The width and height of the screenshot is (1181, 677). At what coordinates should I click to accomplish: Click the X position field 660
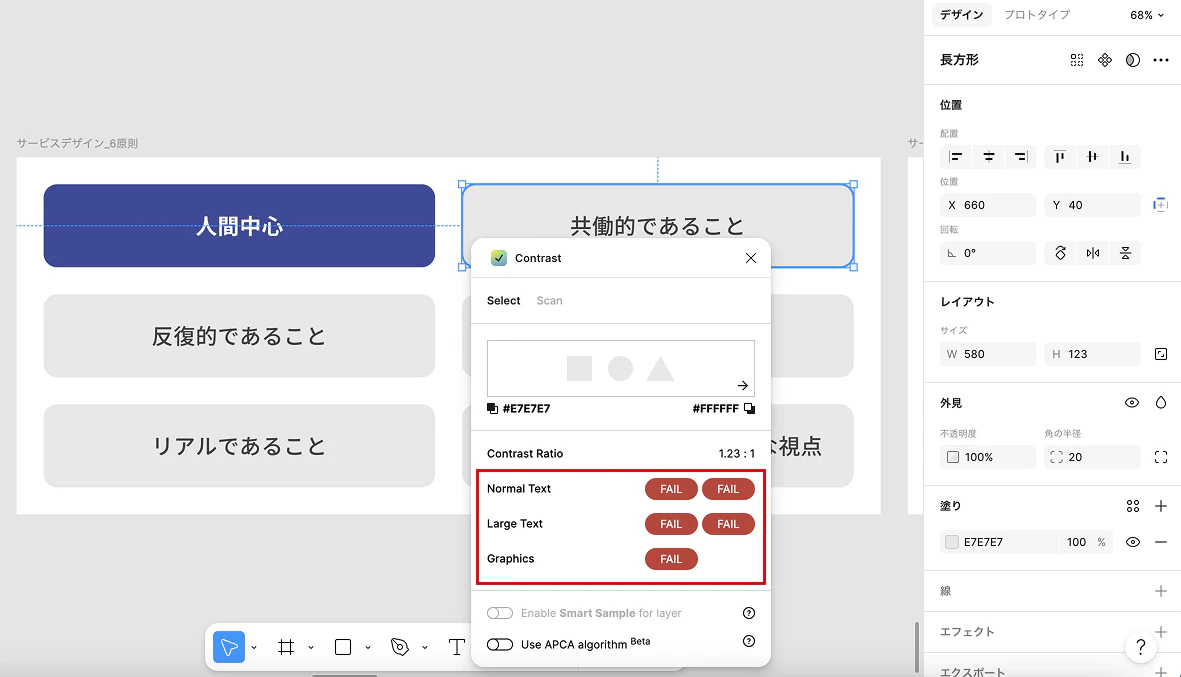click(x=988, y=205)
